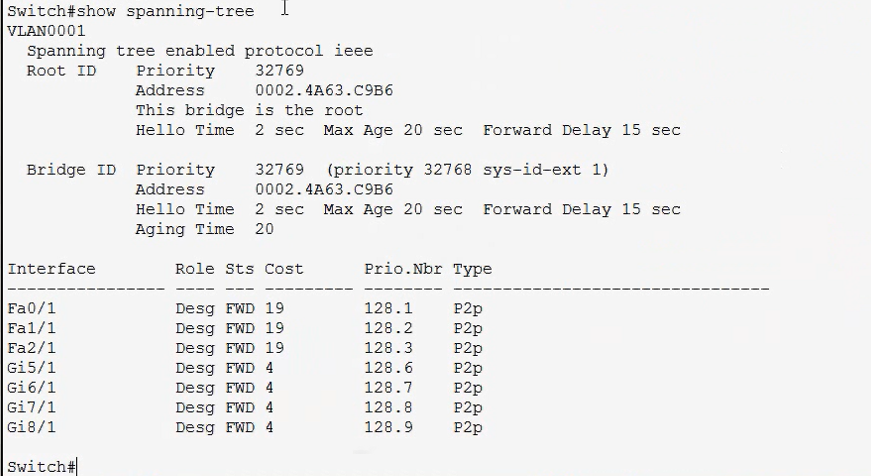Click the Aging Time value 20
Image resolution: width=871 pixels, height=476 pixels.
pyautogui.click(x=264, y=229)
